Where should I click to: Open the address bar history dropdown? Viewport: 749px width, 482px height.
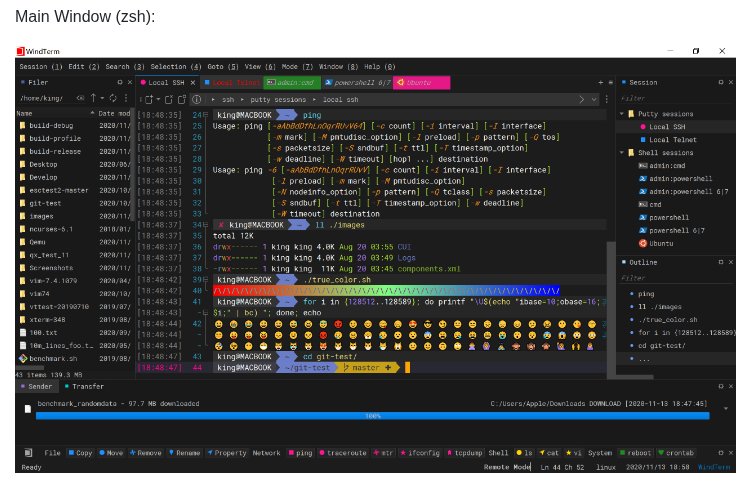point(594,99)
